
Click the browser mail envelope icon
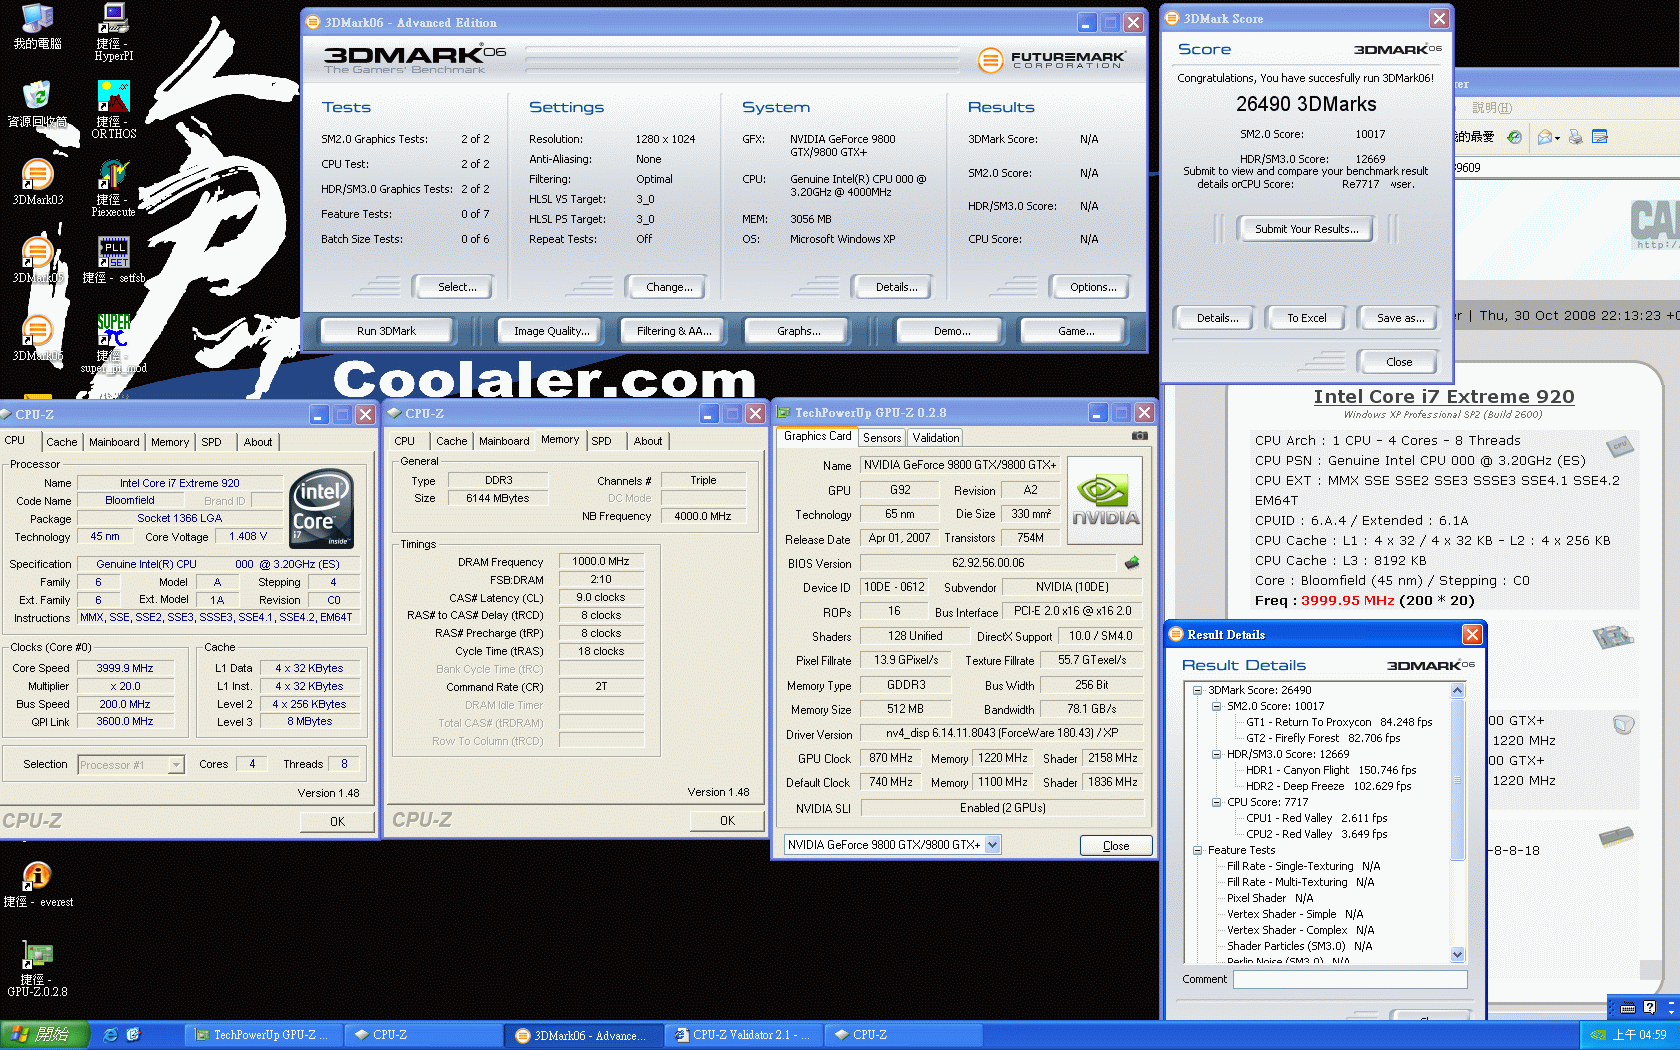1545,137
